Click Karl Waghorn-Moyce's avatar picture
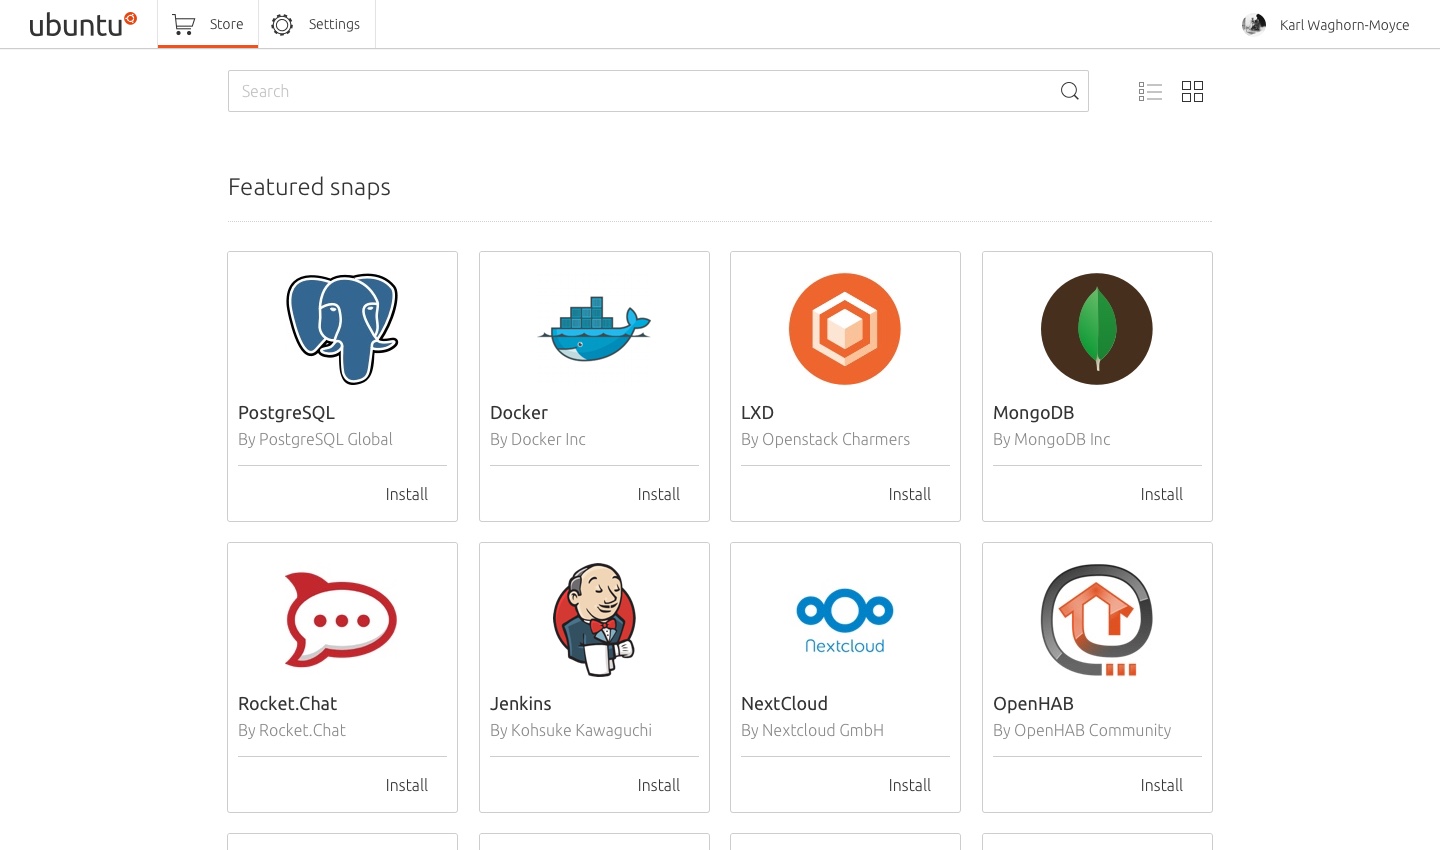Viewport: 1440px width, 850px height. pos(1254,24)
